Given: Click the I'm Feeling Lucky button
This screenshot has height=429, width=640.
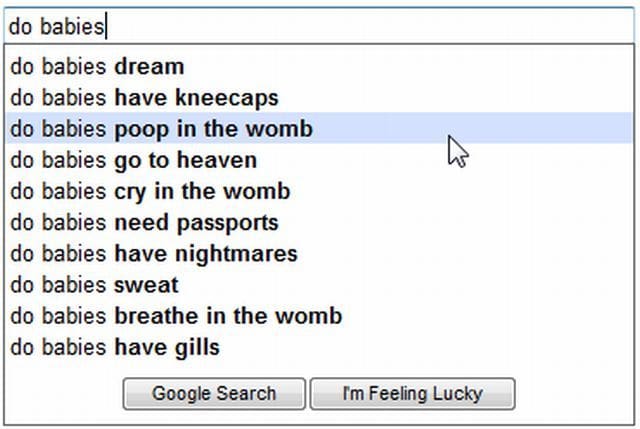Looking at the screenshot, I should (412, 394).
